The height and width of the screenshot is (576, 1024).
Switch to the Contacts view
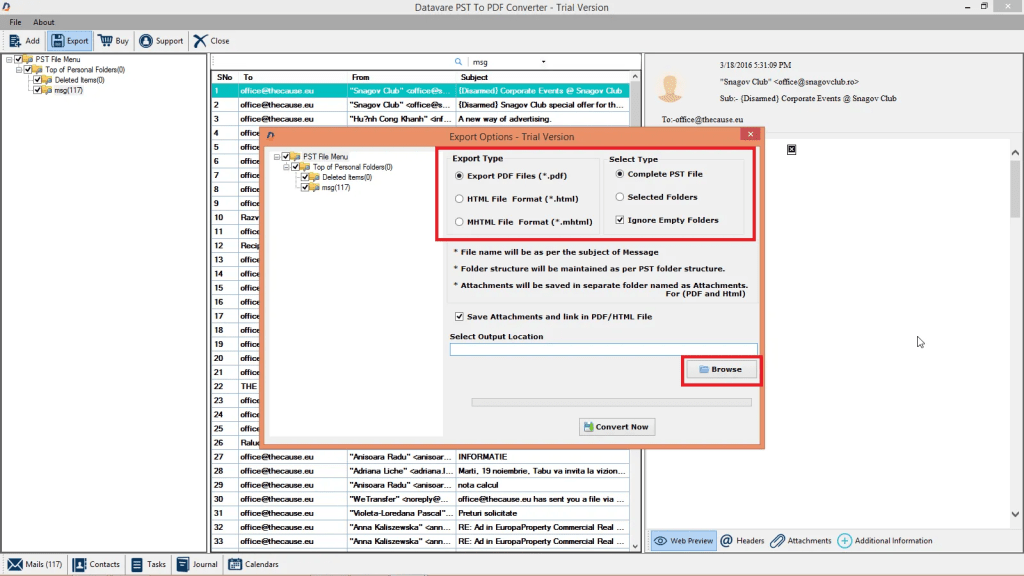96,564
